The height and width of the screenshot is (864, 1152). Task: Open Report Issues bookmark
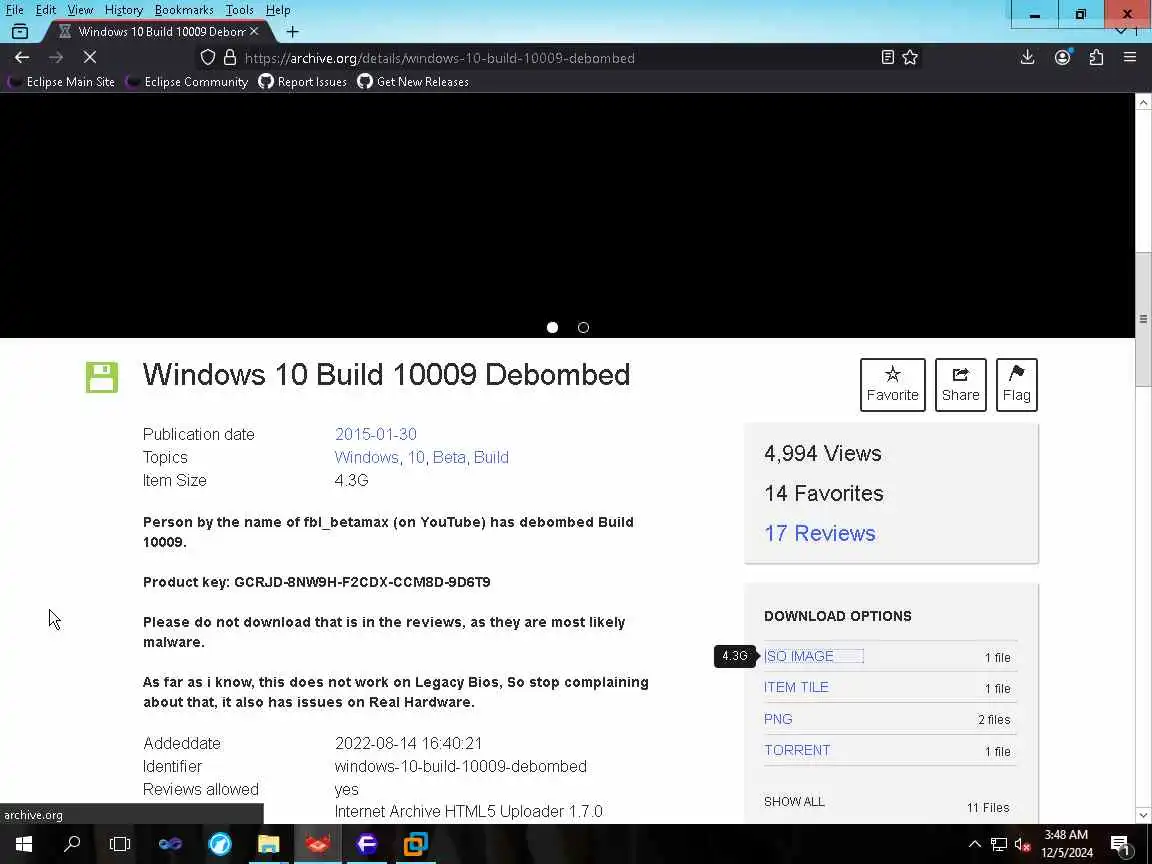(303, 82)
